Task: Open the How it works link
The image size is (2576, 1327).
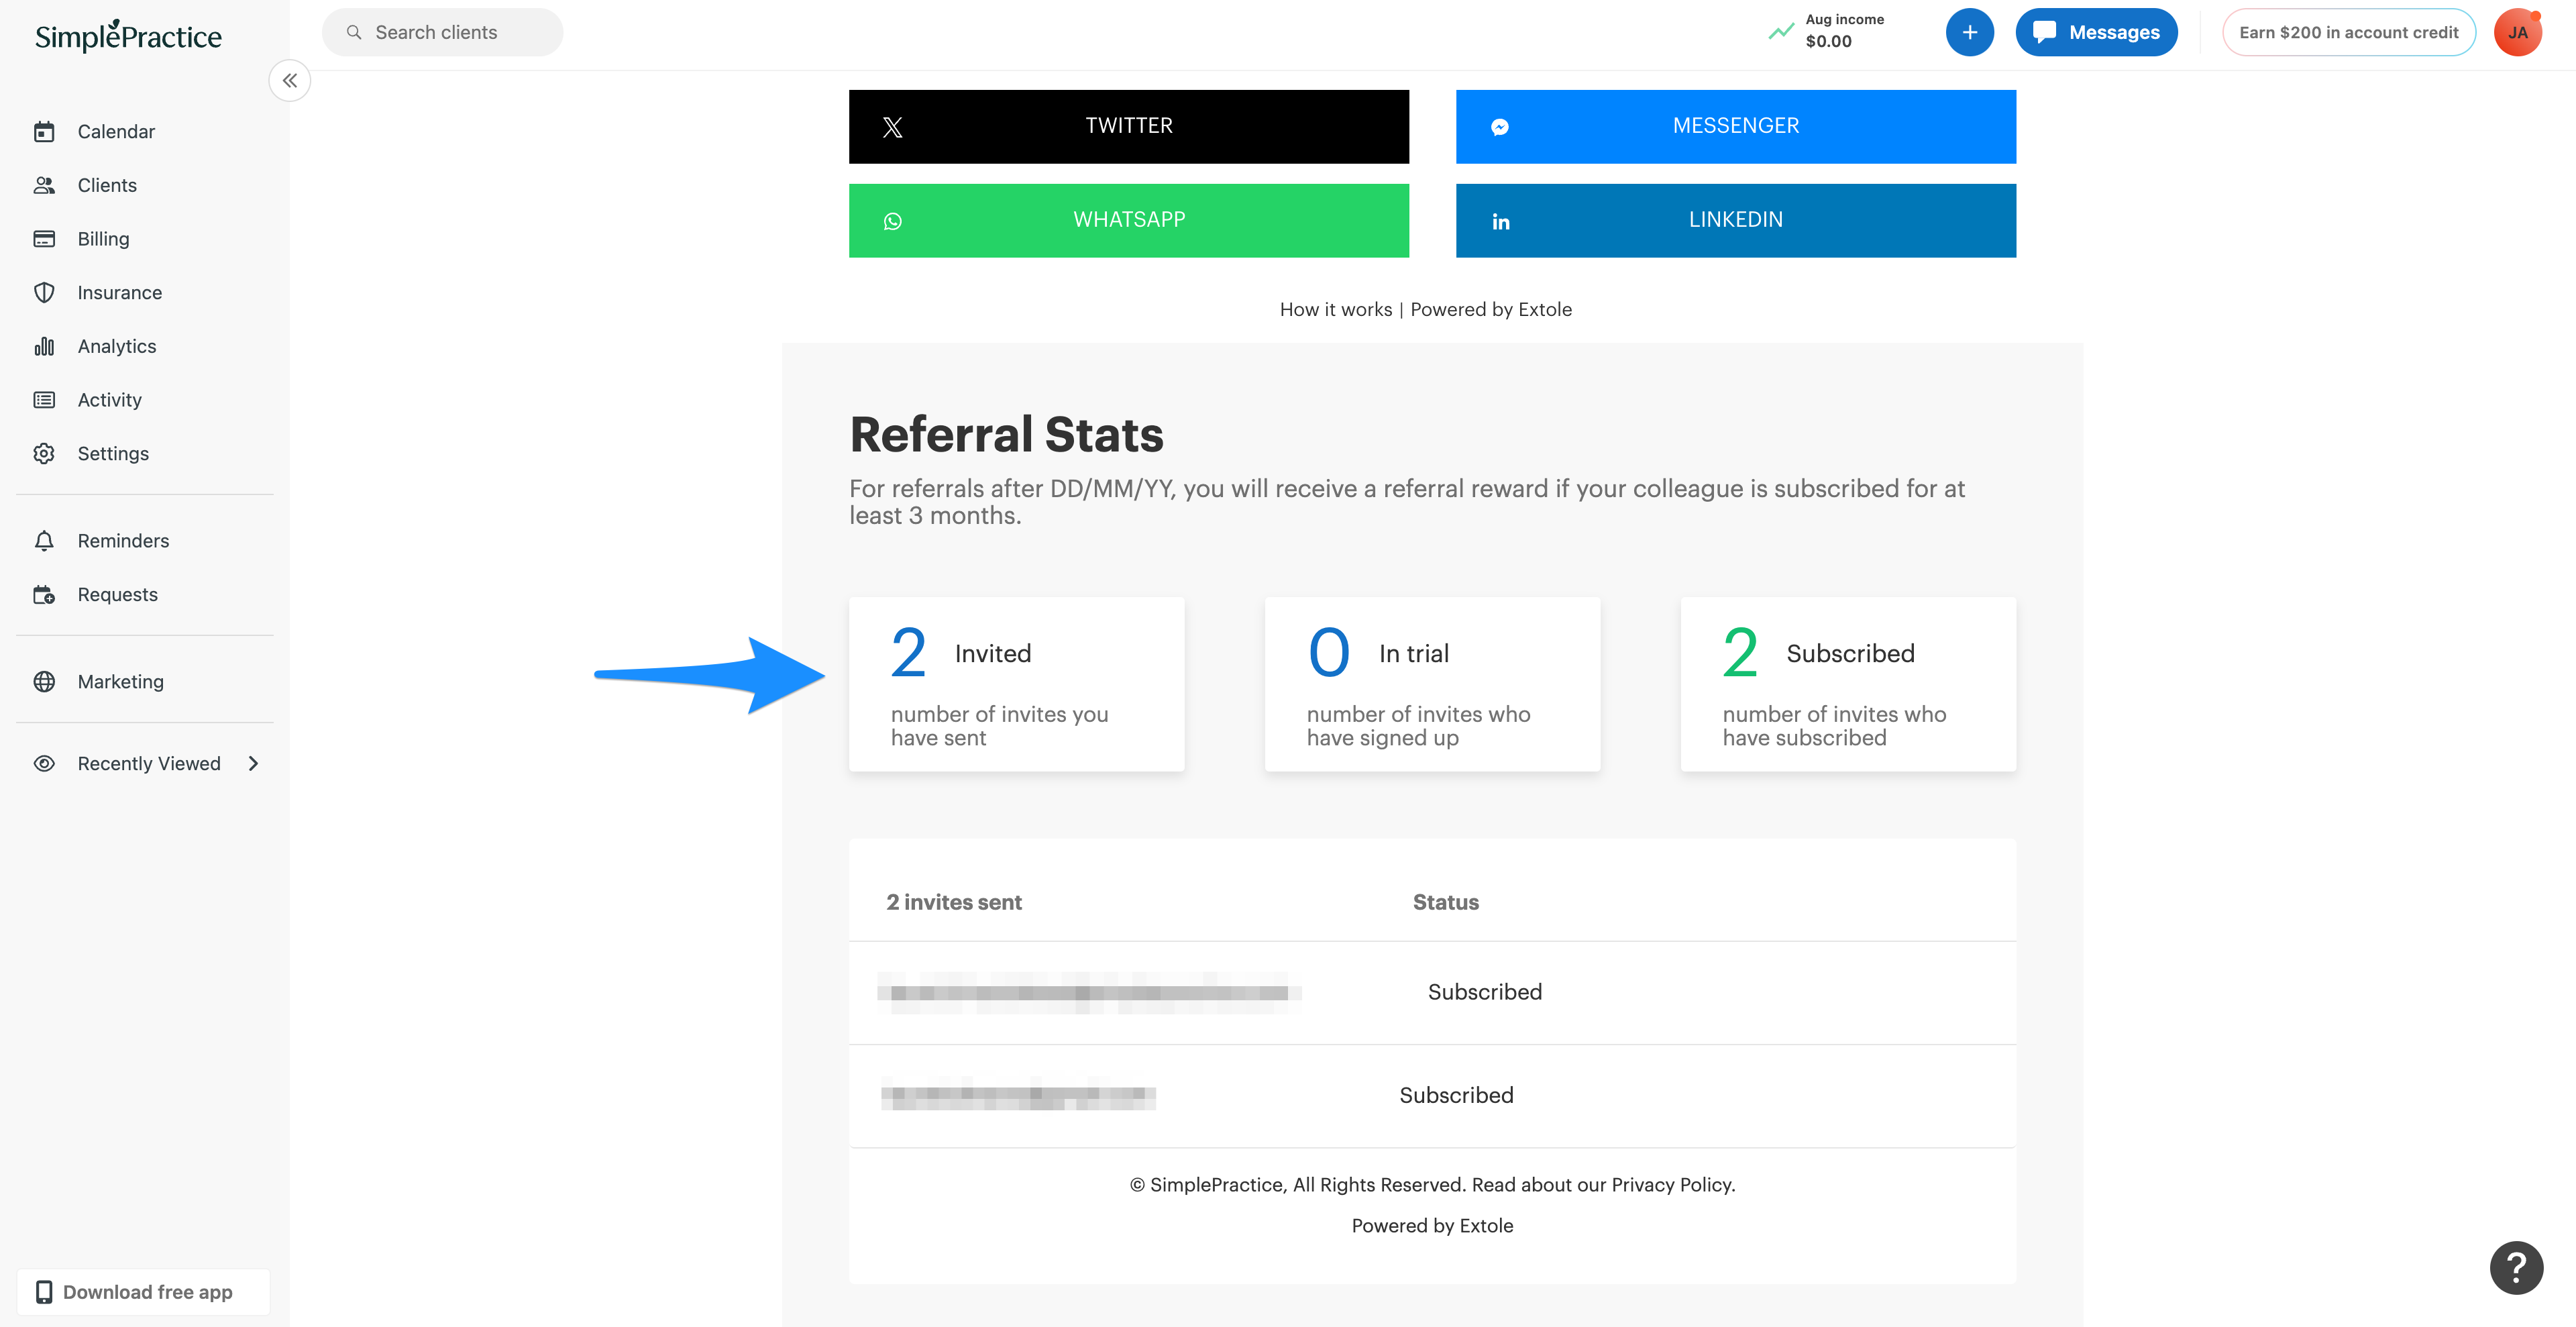Action: (1336, 309)
